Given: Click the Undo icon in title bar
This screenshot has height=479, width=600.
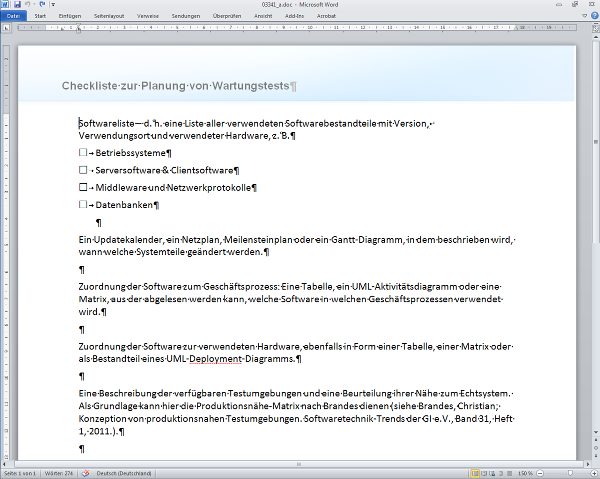Looking at the screenshot, I should (x=28, y=5).
